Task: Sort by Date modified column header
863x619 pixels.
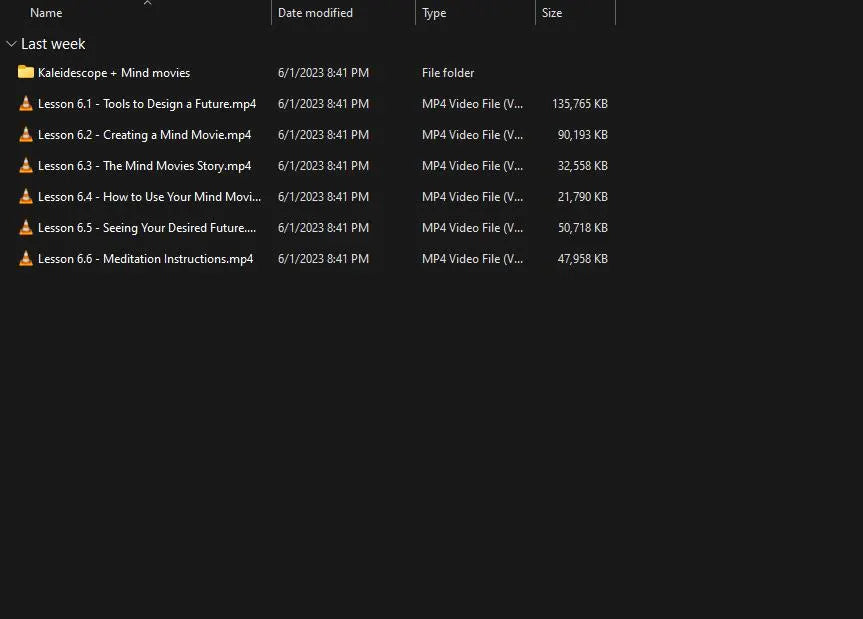Action: [x=315, y=13]
